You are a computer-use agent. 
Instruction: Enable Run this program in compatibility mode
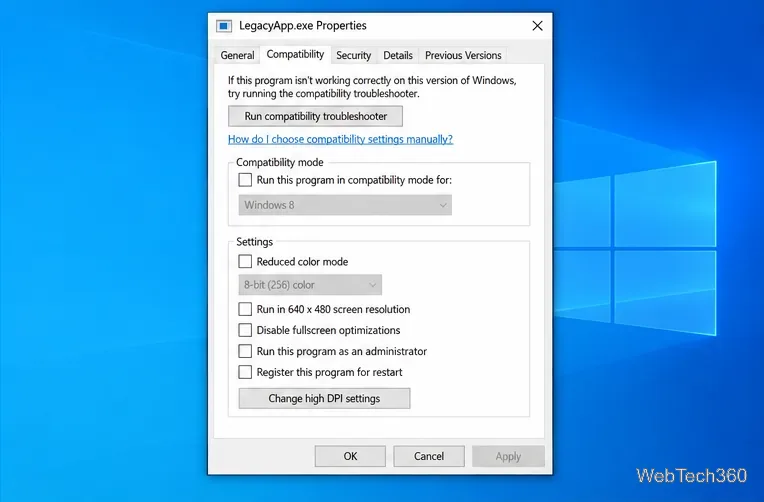tap(245, 180)
